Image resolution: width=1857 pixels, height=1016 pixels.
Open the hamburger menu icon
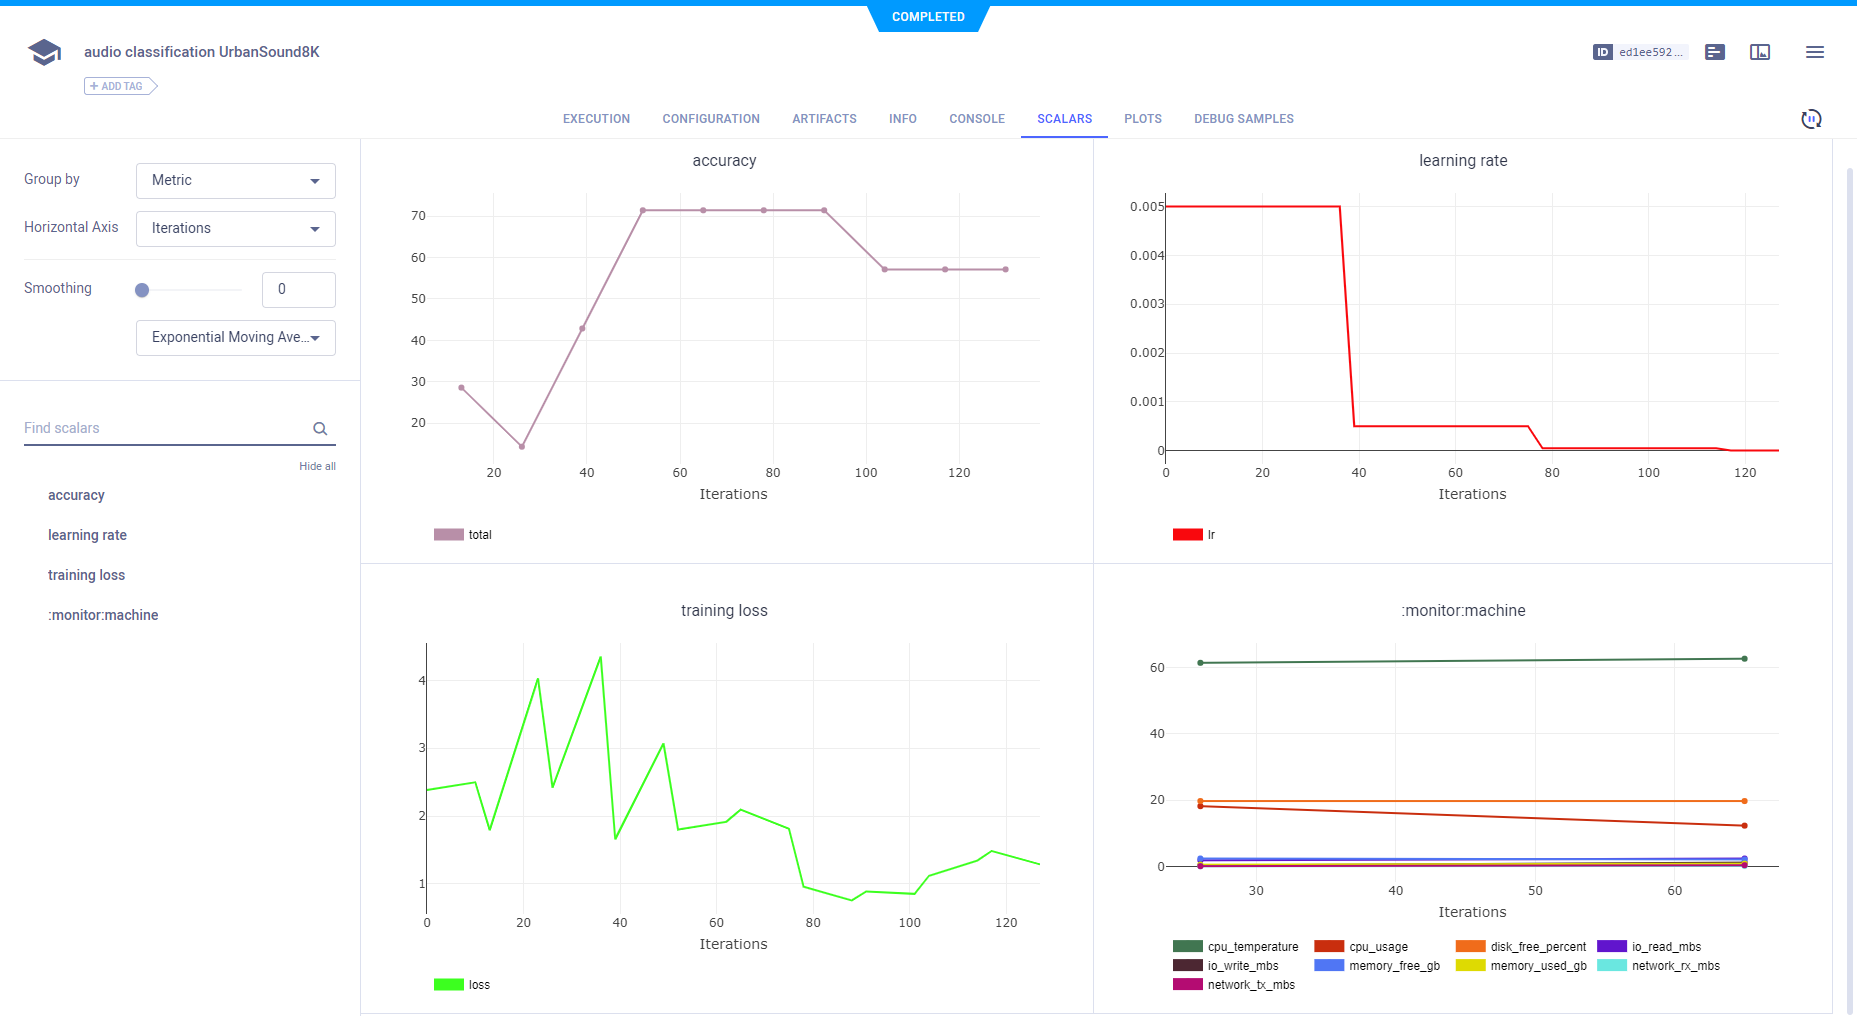click(1814, 52)
